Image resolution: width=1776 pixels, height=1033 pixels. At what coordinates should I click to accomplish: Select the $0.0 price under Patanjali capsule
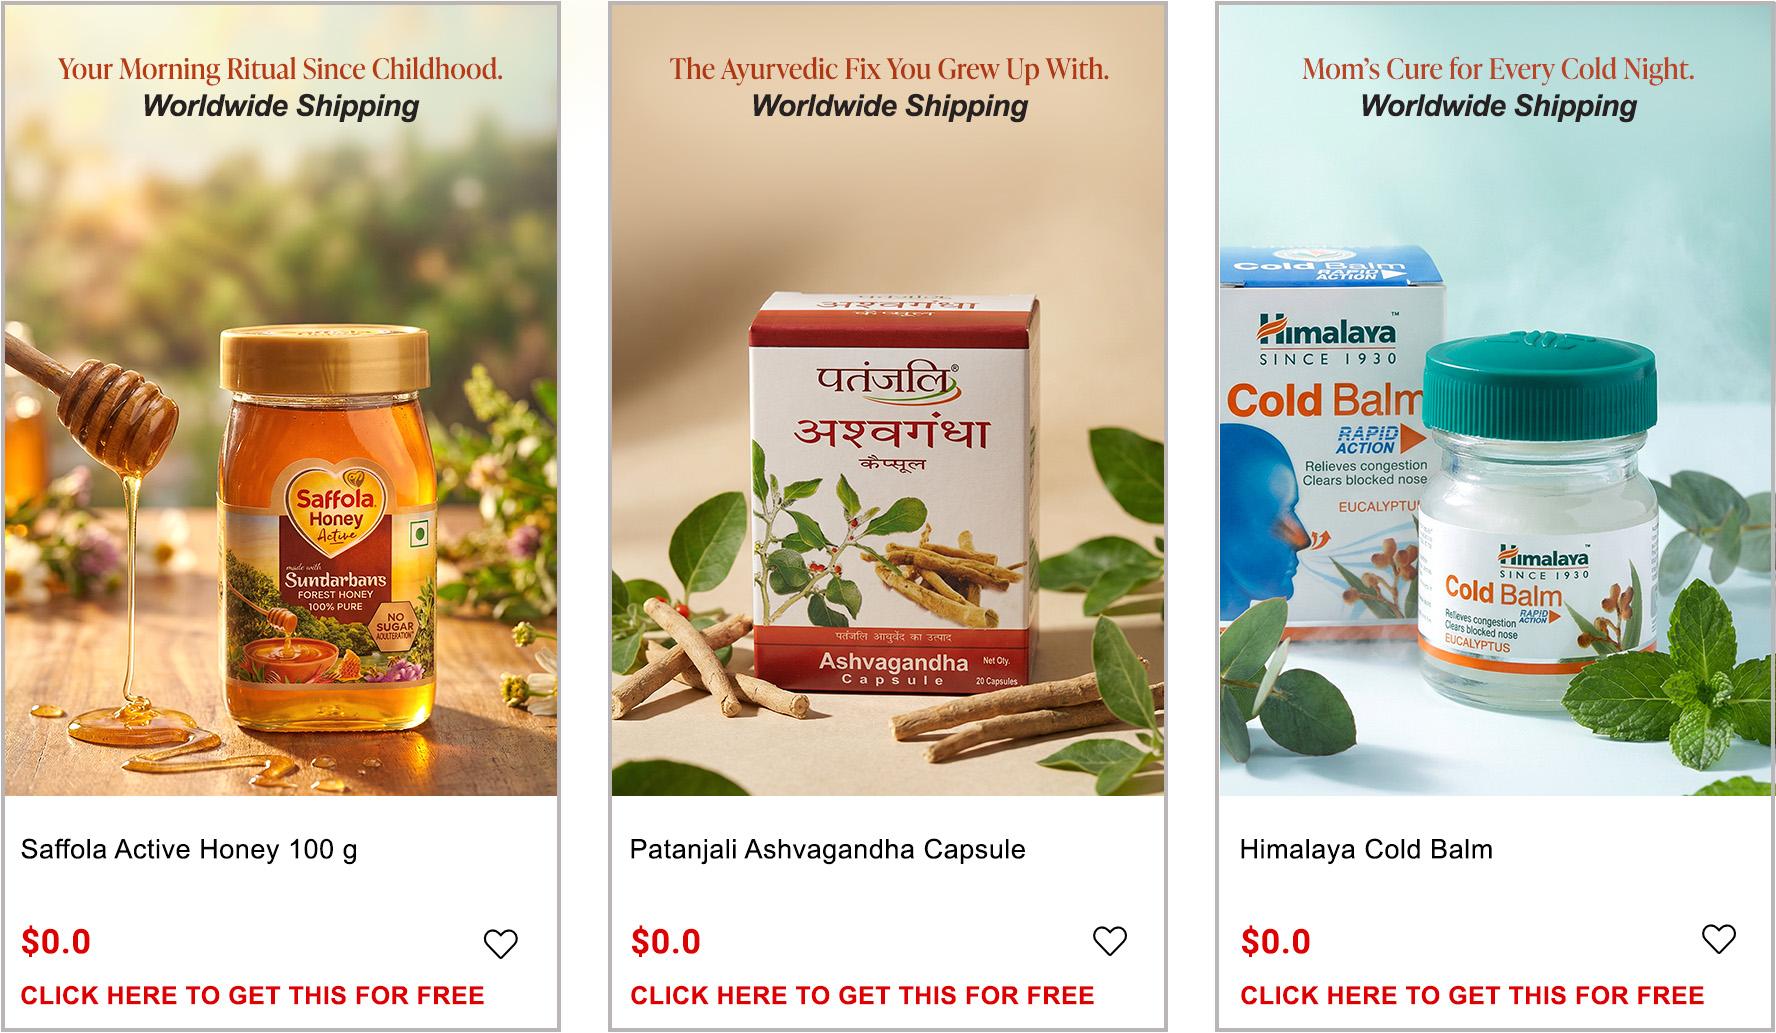[x=666, y=941]
